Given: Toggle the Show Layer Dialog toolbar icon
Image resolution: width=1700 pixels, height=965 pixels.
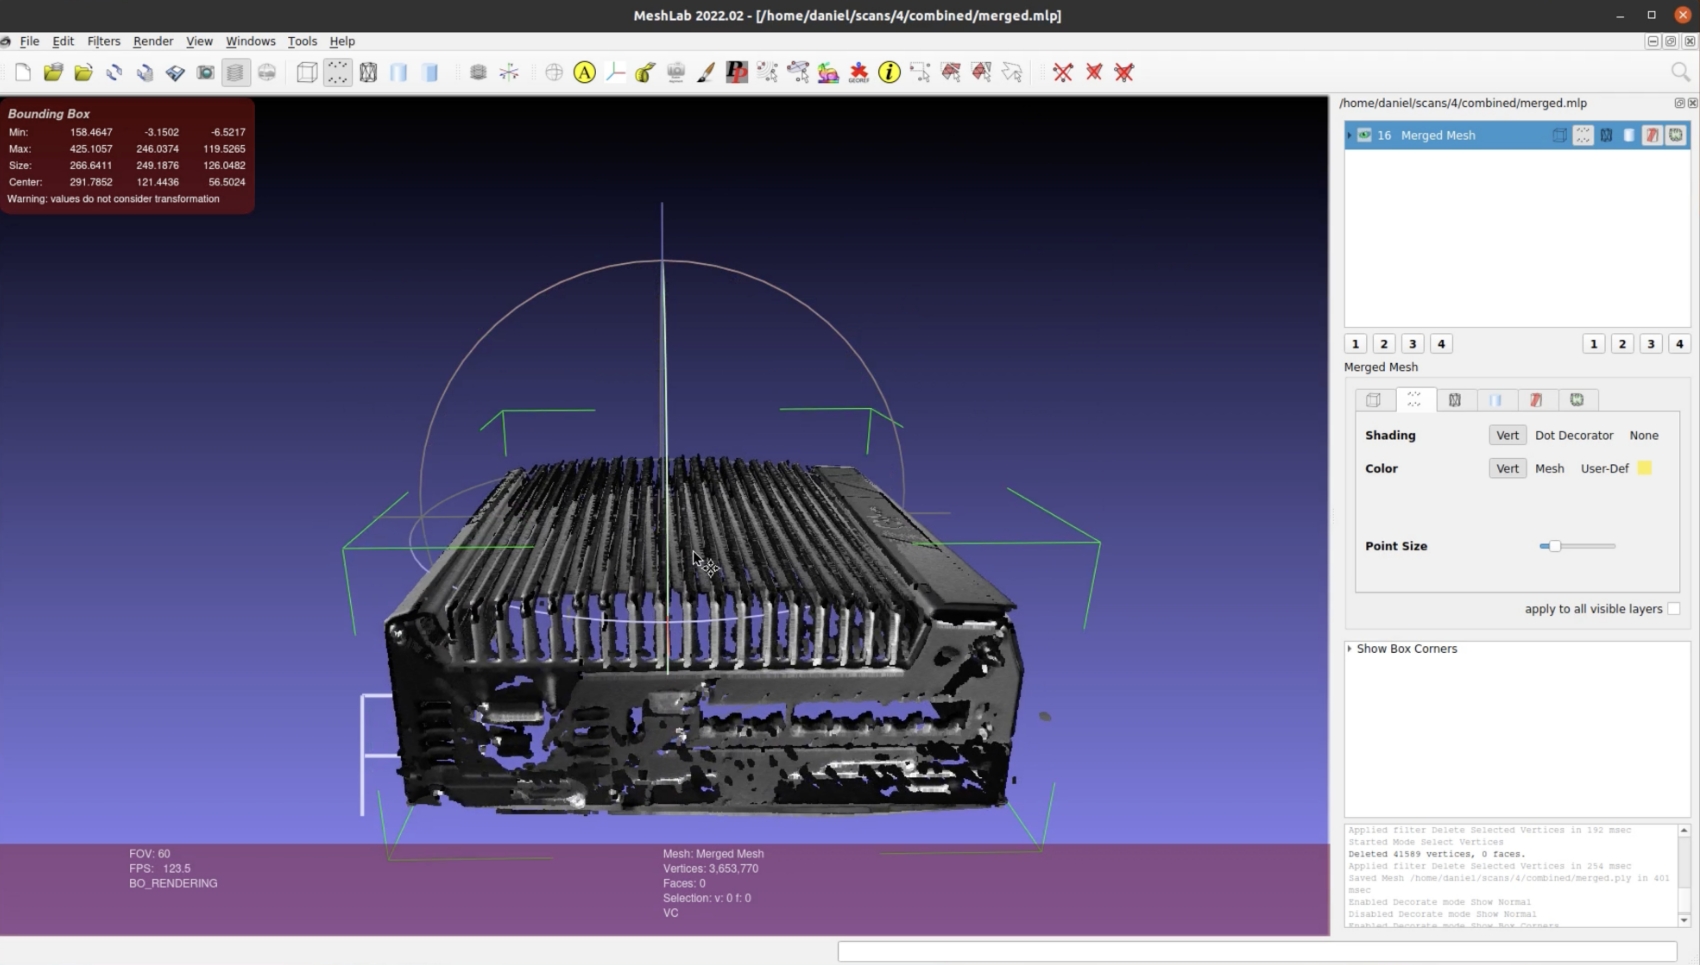Looking at the screenshot, I should (x=235, y=72).
